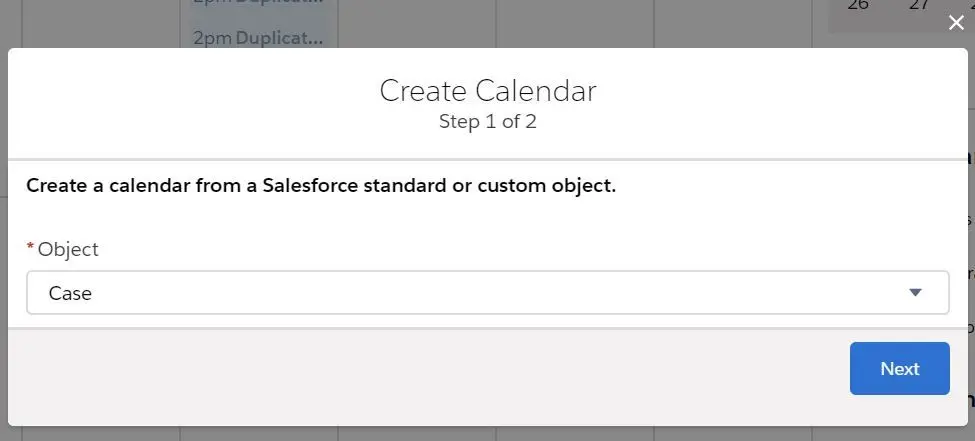
Task: Close the Create Calendar dialog via X icon
Action: [956, 23]
